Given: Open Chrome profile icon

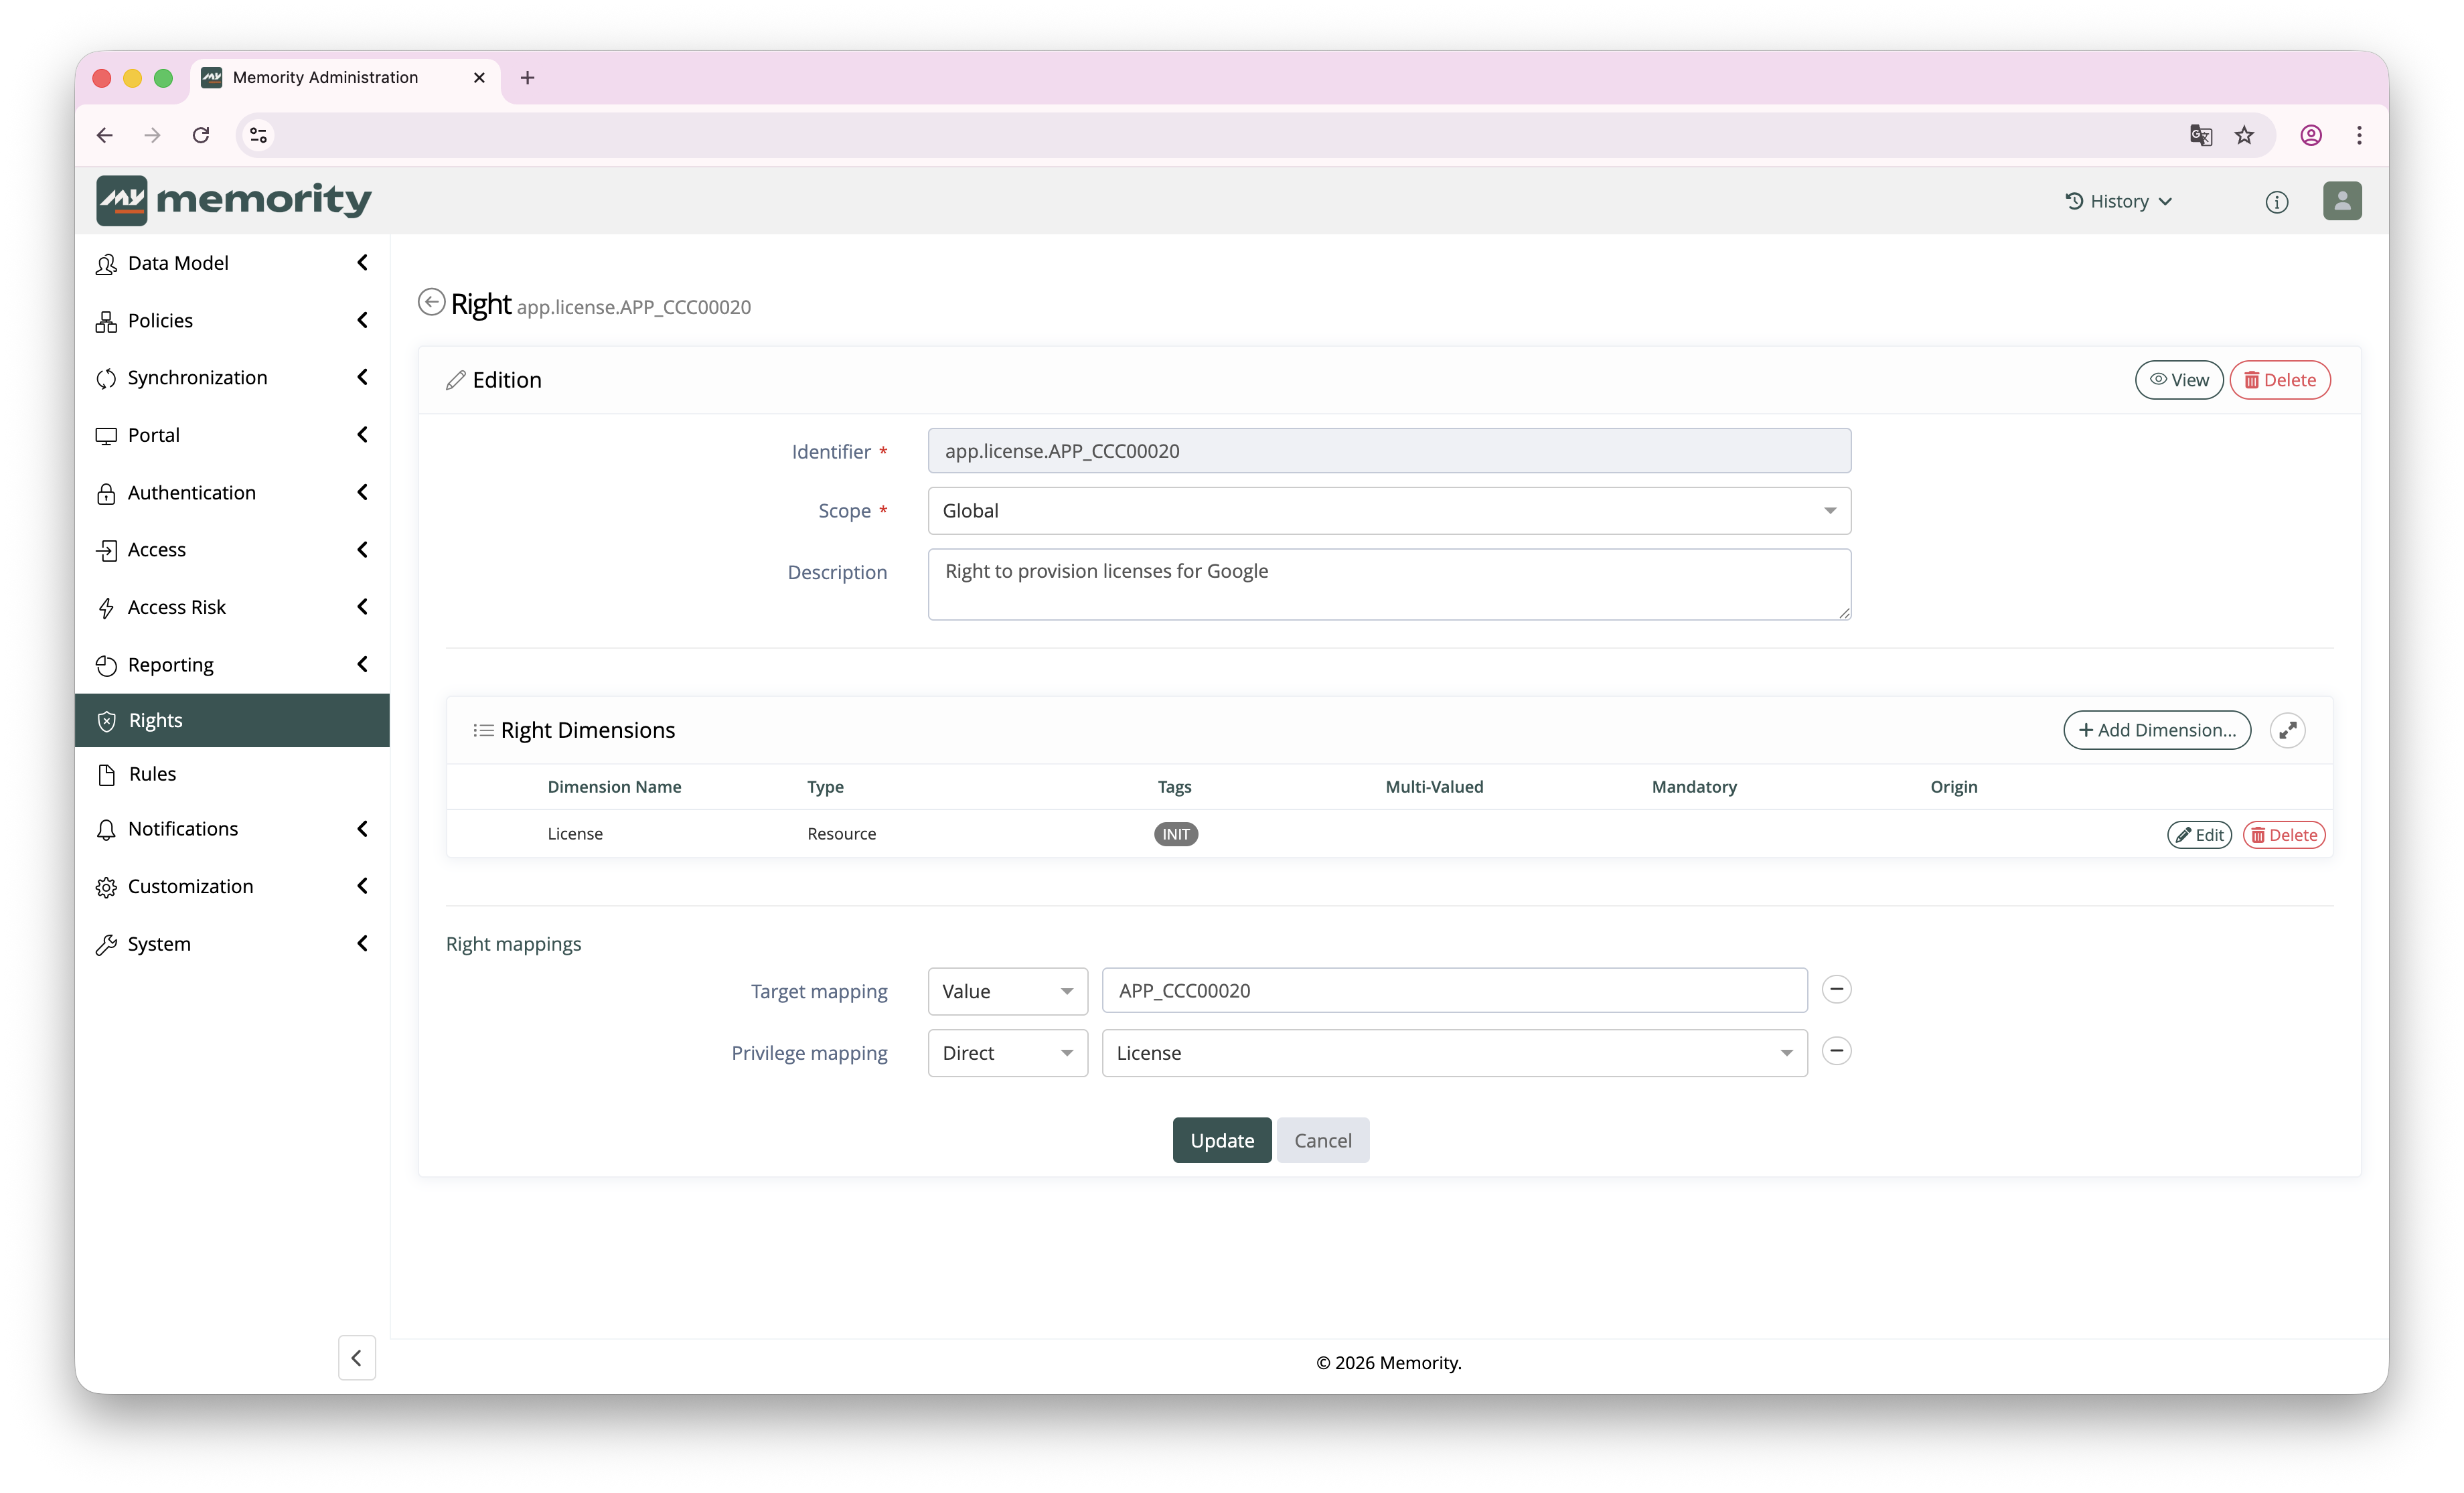Looking at the screenshot, I should (2311, 135).
